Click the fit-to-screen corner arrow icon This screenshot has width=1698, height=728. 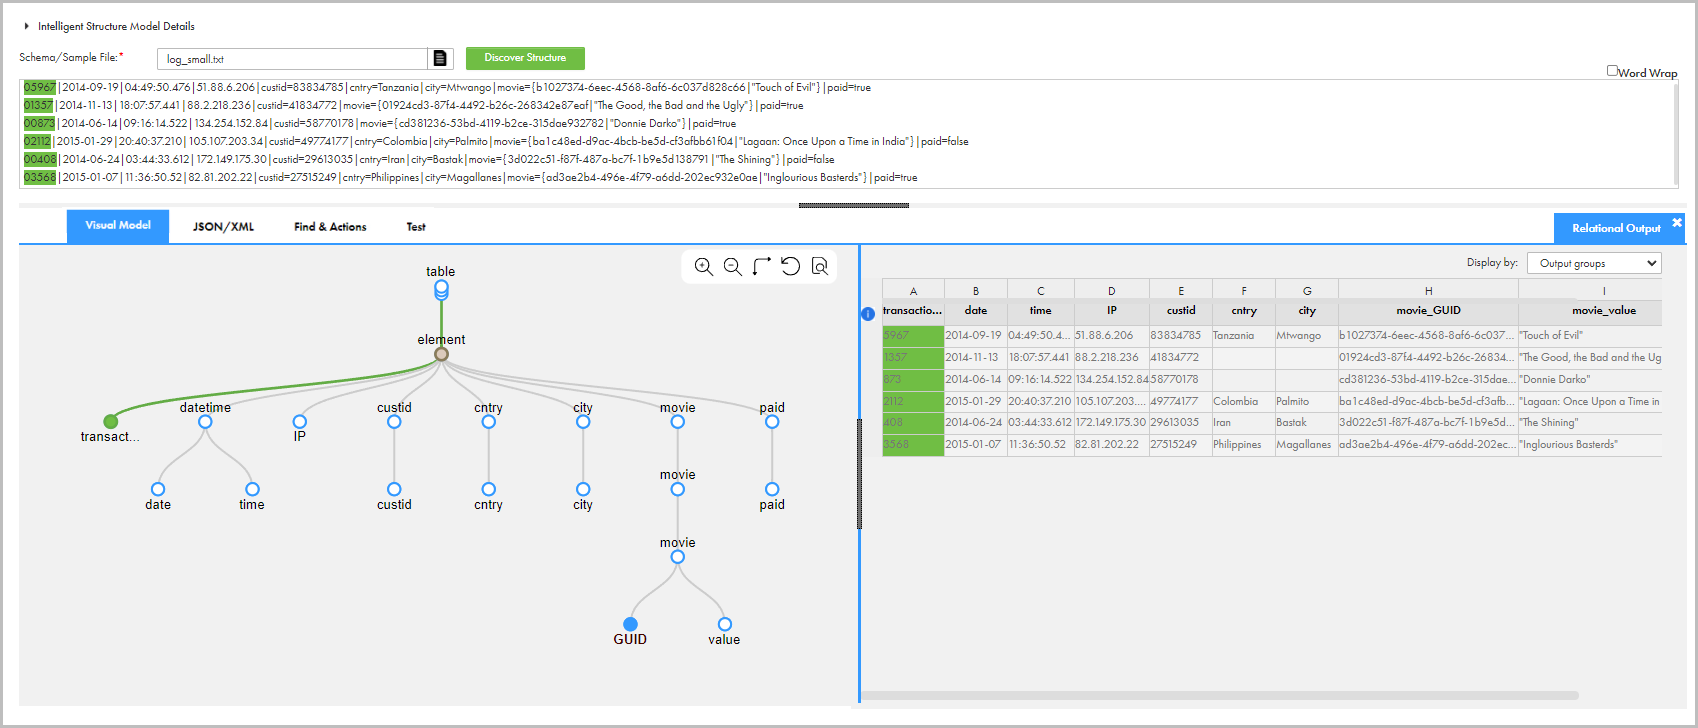coord(762,267)
